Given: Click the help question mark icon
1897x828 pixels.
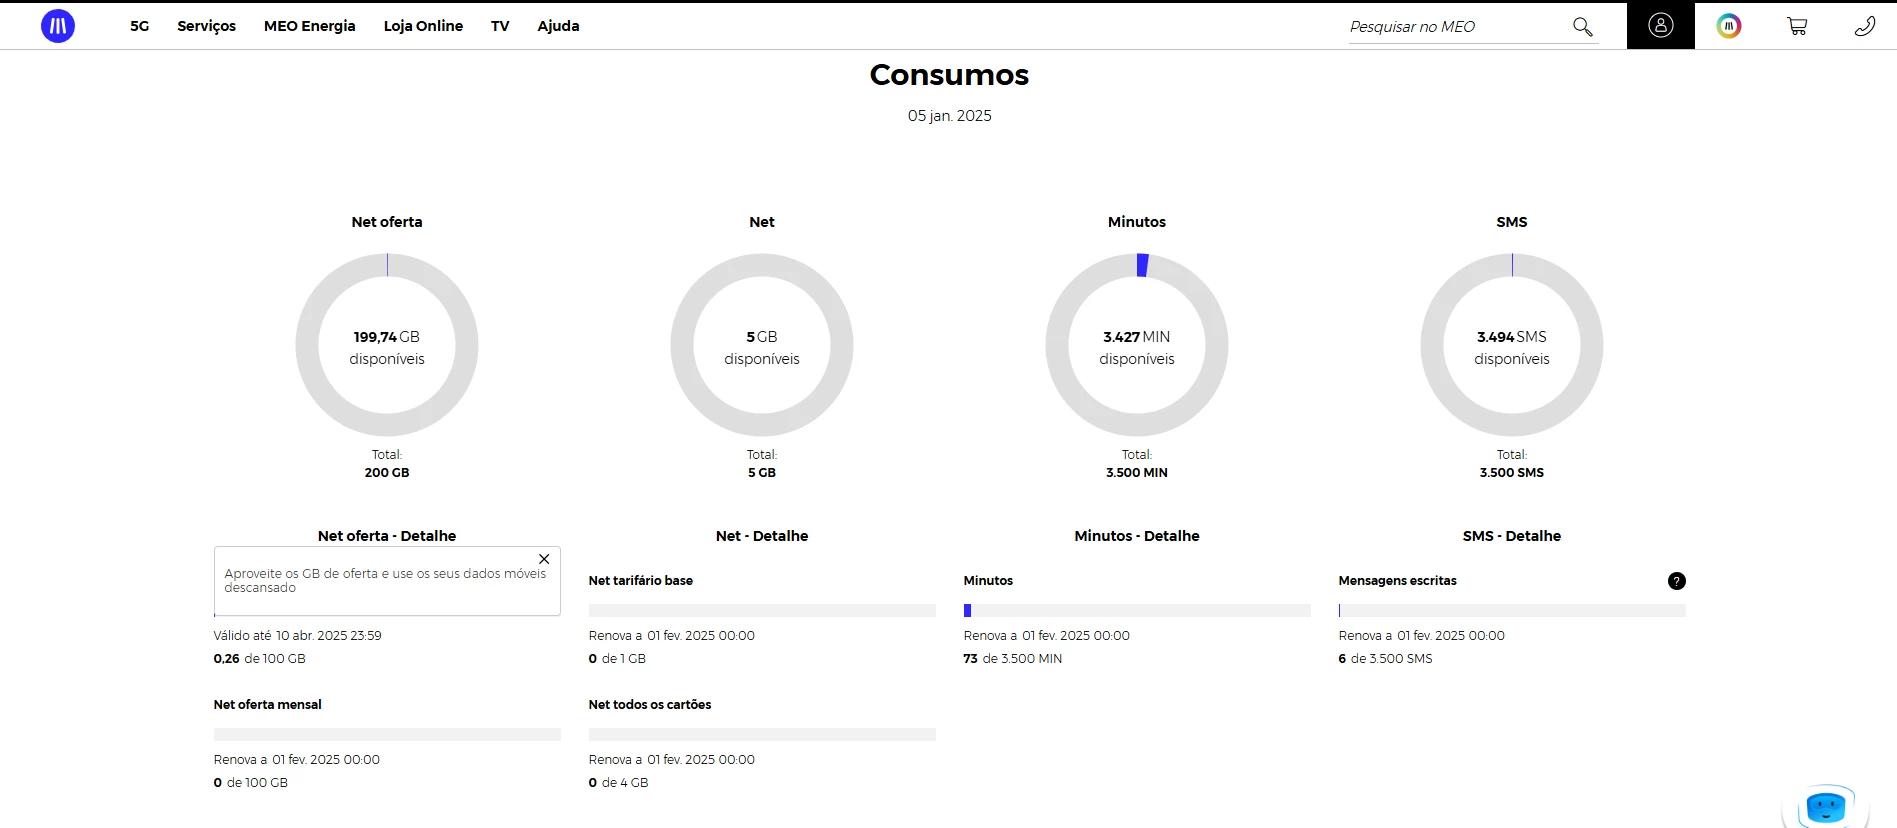Looking at the screenshot, I should pos(1677,581).
